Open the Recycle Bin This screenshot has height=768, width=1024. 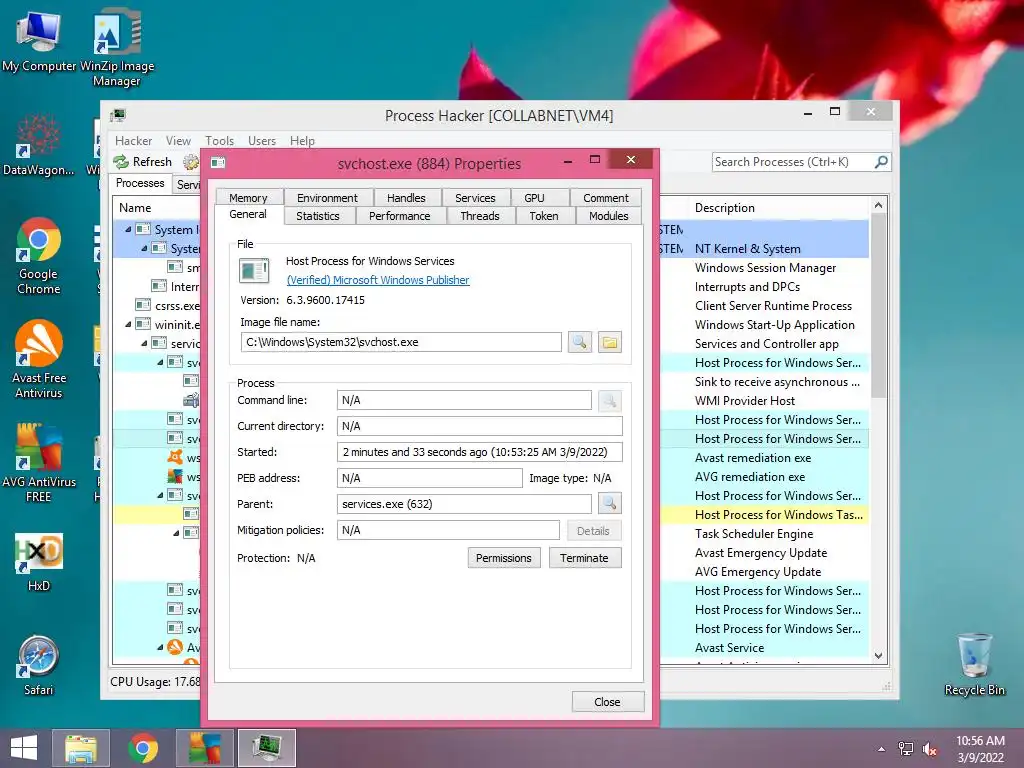(x=974, y=664)
